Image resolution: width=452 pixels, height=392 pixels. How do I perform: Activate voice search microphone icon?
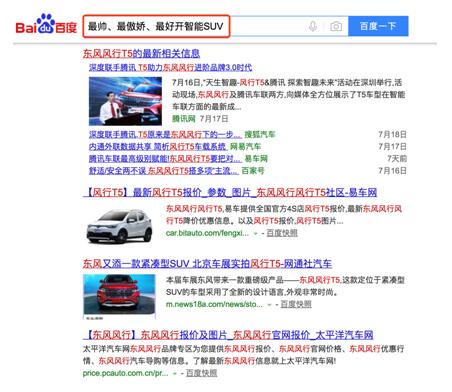coord(313,26)
